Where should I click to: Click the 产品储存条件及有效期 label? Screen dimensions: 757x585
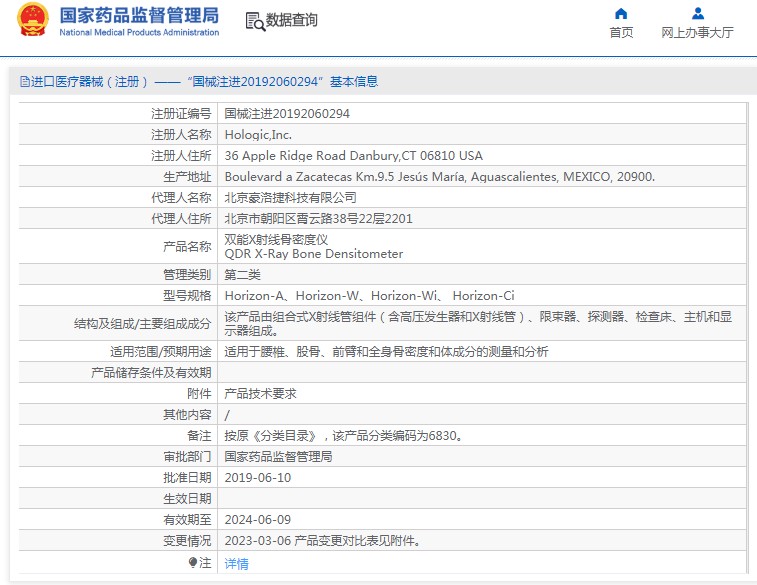coord(151,373)
